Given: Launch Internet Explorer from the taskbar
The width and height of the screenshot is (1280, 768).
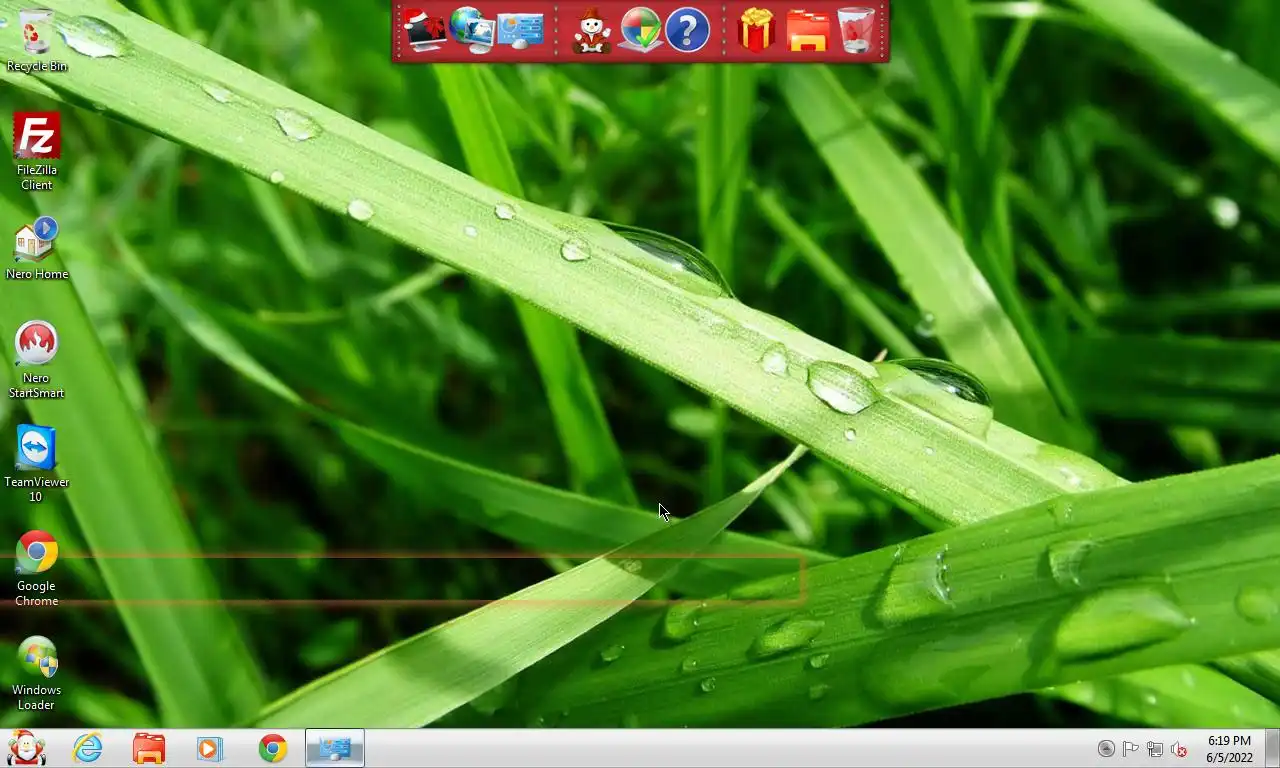Looking at the screenshot, I should click(x=88, y=748).
